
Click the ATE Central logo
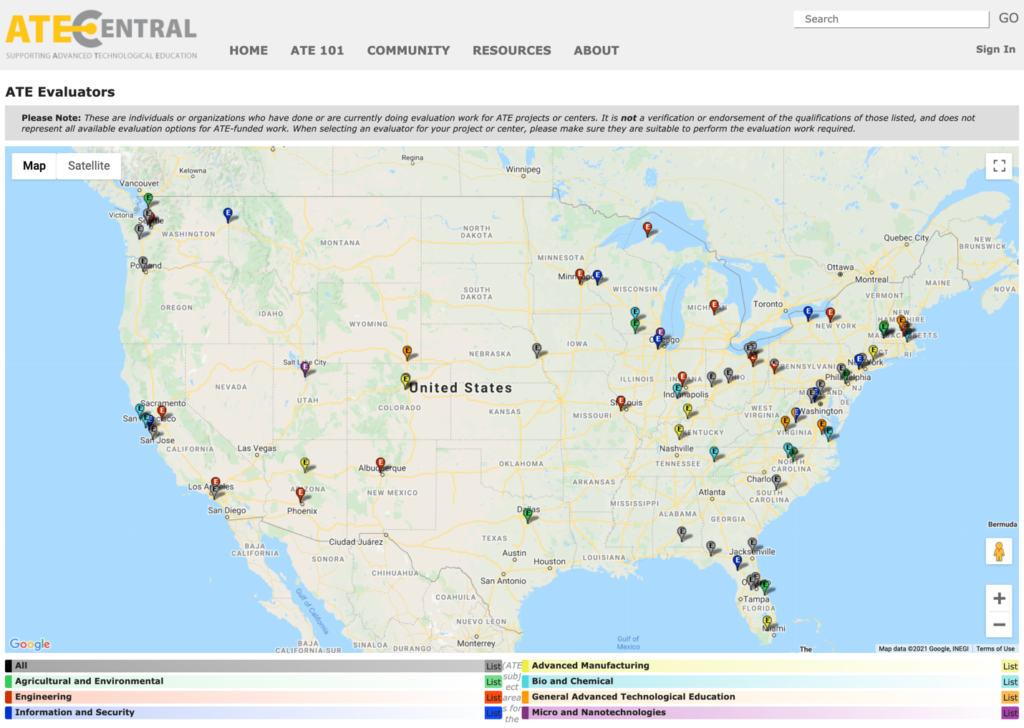101,34
